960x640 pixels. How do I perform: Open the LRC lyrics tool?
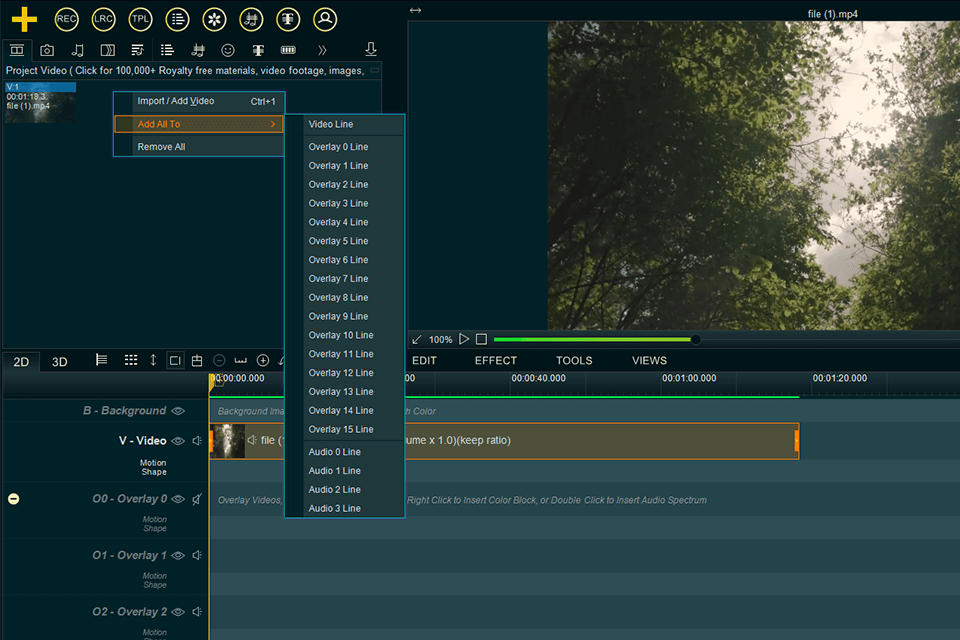[x=103, y=19]
